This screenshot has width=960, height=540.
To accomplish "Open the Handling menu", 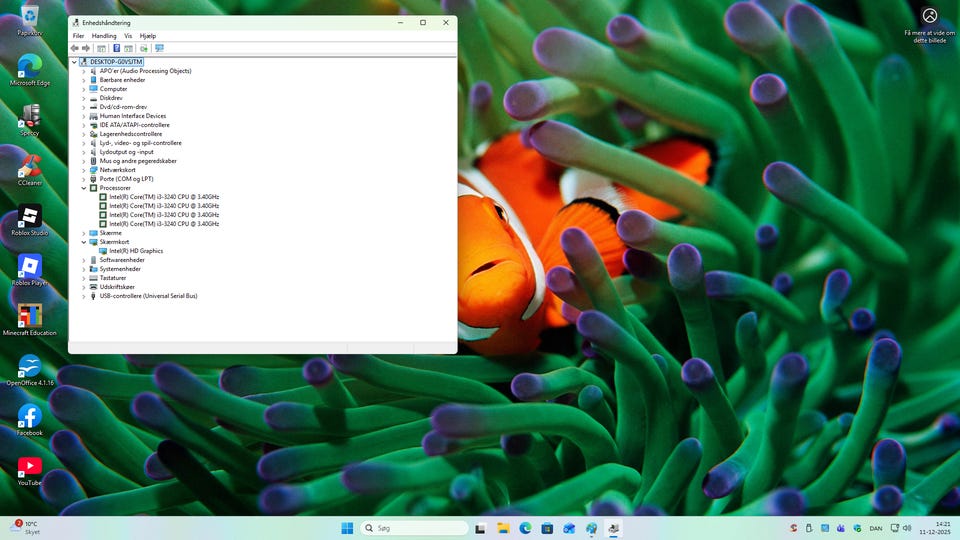I will 104,36.
